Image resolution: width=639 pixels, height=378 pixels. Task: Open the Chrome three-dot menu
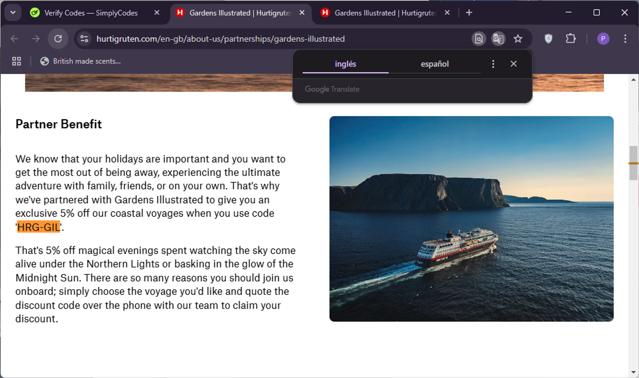pyautogui.click(x=625, y=39)
